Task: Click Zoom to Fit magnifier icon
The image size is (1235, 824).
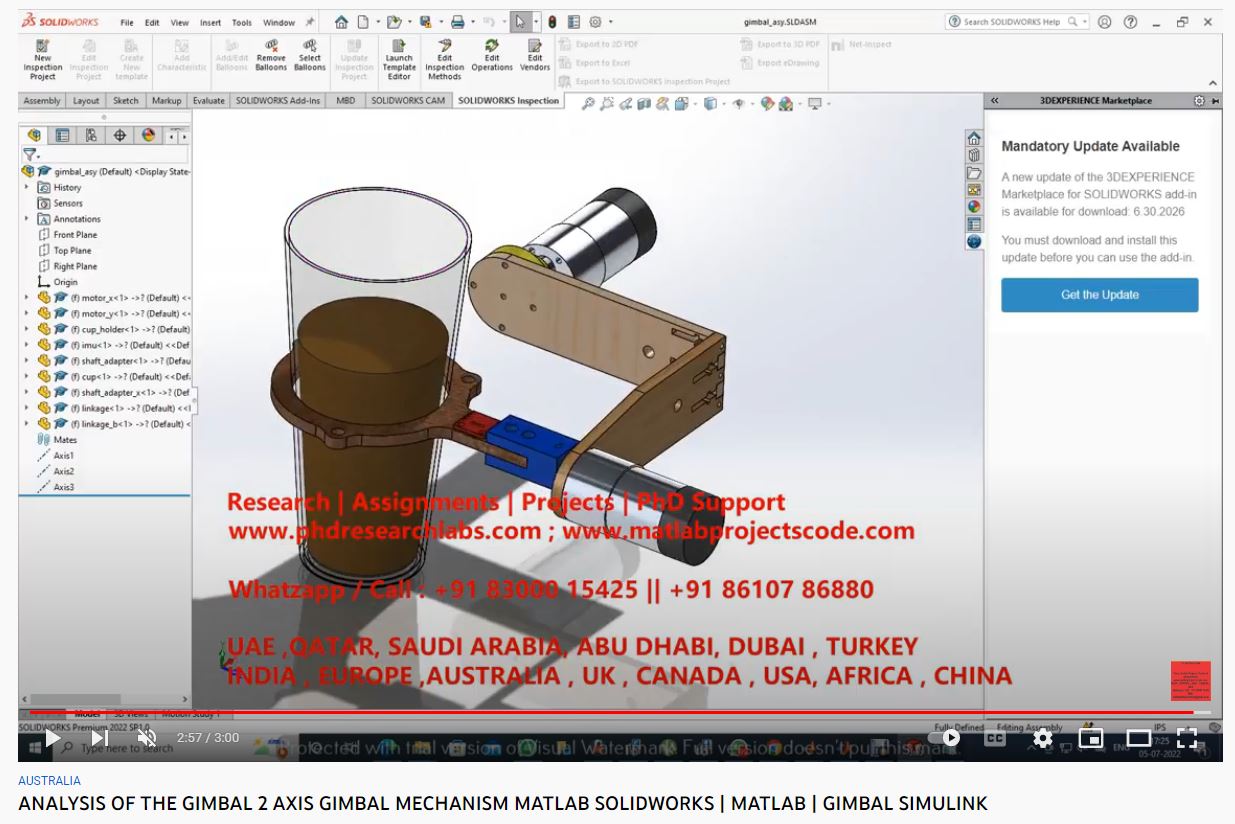Action: click(588, 103)
